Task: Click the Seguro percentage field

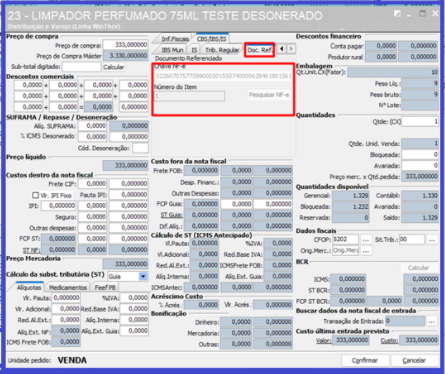Action: [92, 217]
